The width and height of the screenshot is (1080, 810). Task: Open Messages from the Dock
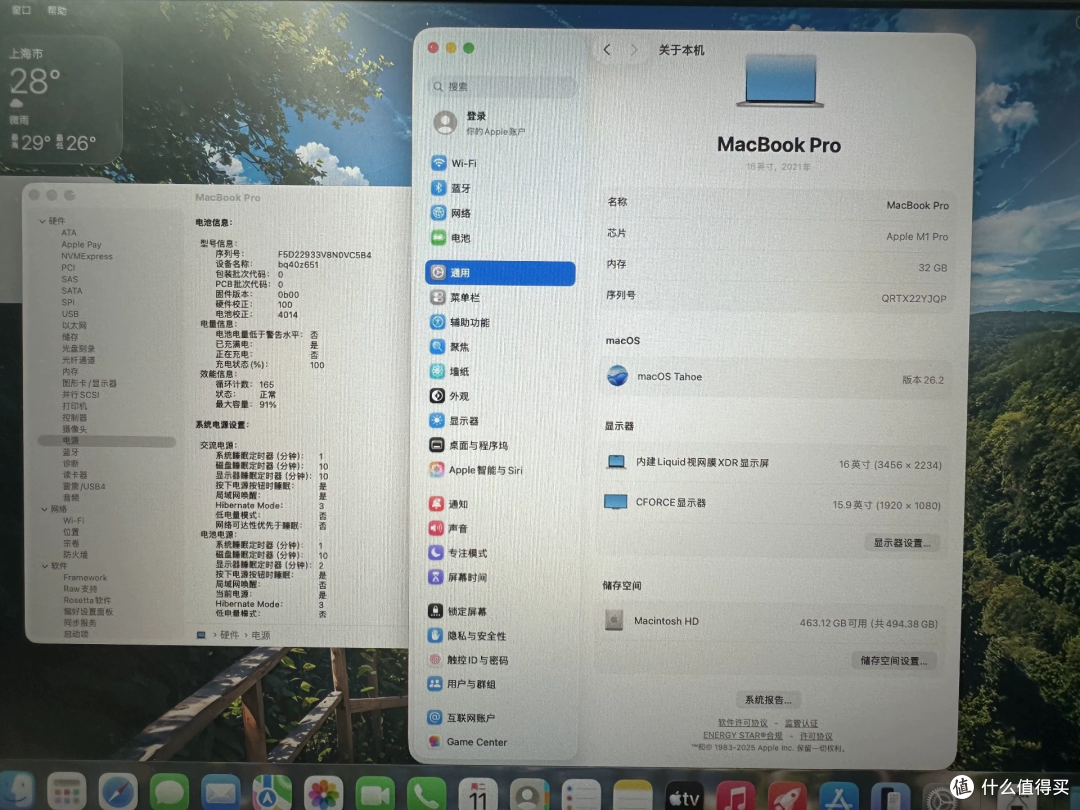pyautogui.click(x=169, y=792)
